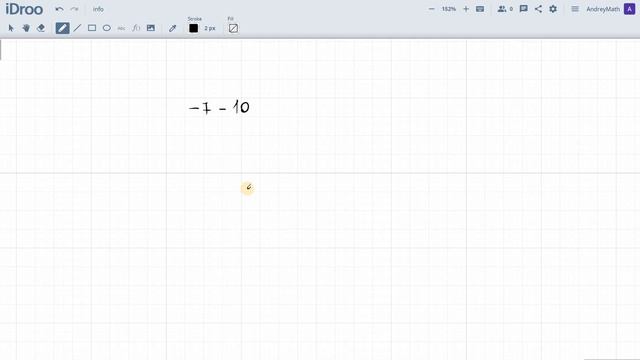Choose the eraser tool
640x360 pixels.
click(41, 28)
